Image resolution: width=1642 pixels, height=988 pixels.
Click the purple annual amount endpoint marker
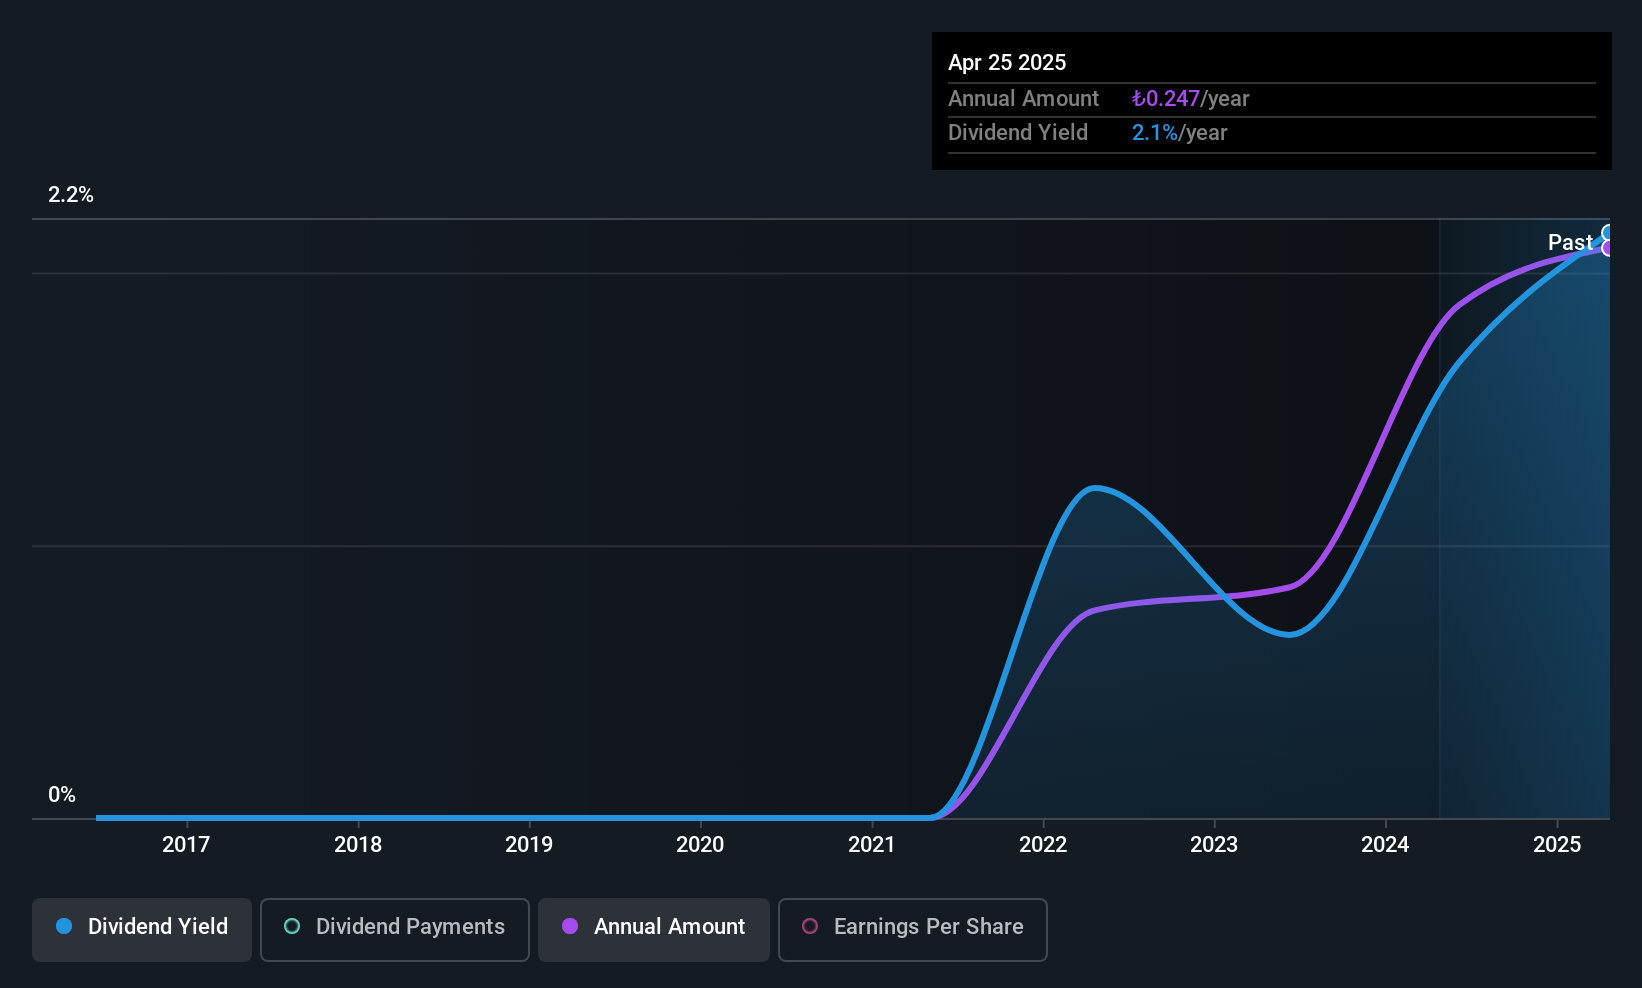(x=1608, y=248)
